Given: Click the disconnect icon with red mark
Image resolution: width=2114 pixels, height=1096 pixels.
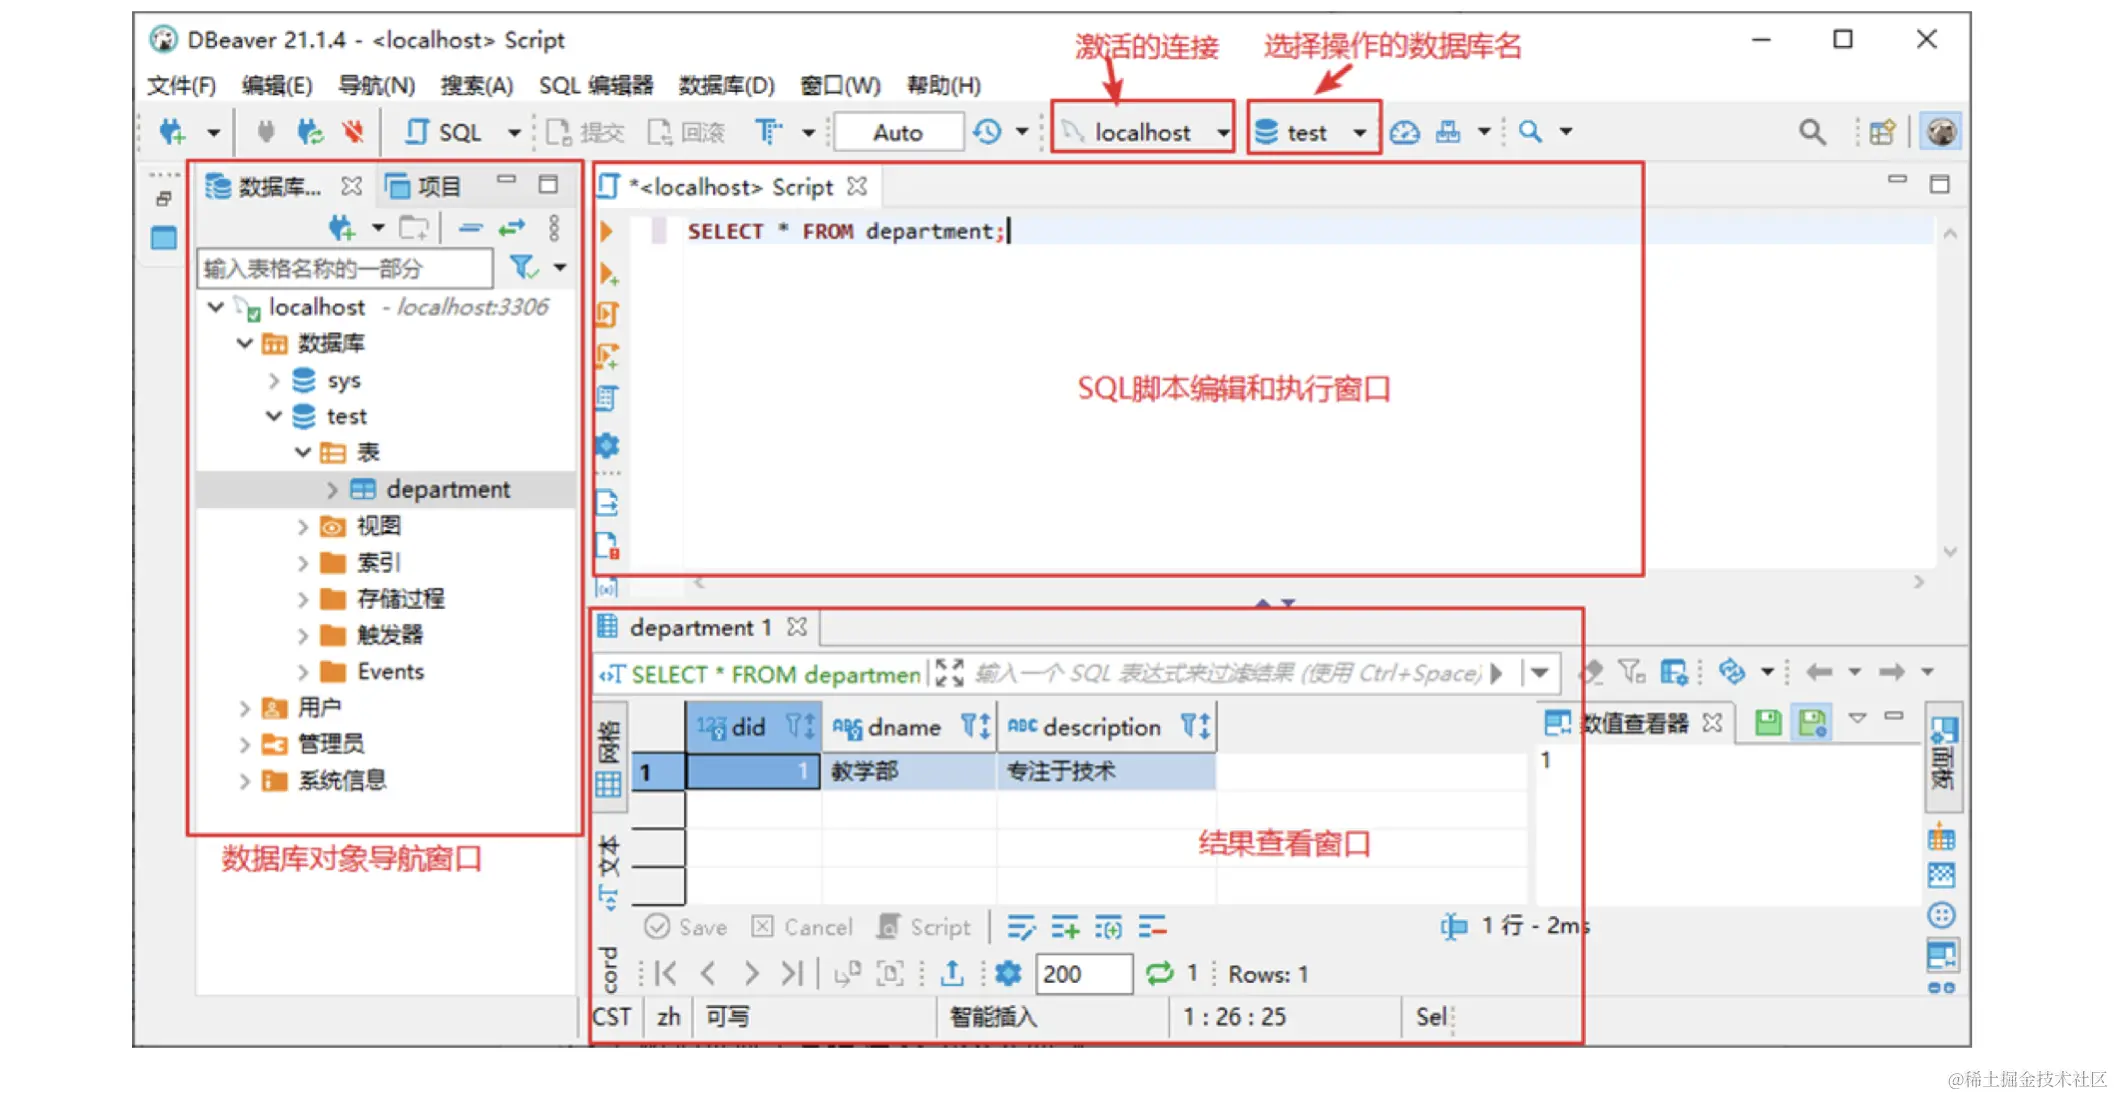Looking at the screenshot, I should coord(352,132).
